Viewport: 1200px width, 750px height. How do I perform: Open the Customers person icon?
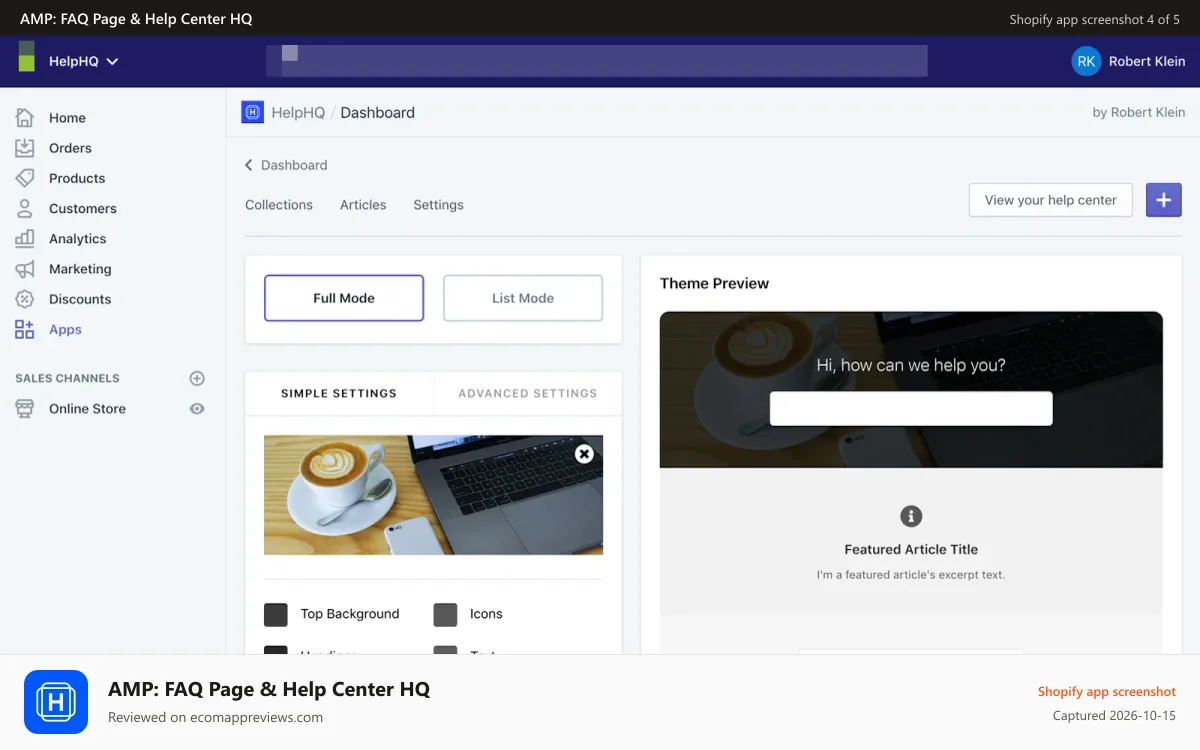[25, 208]
